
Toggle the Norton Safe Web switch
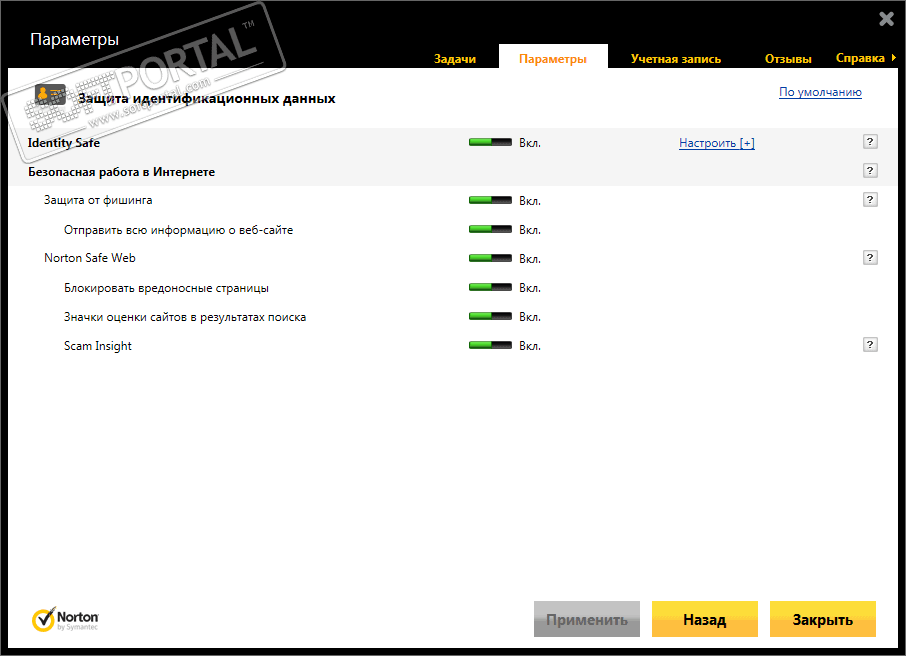coord(490,258)
